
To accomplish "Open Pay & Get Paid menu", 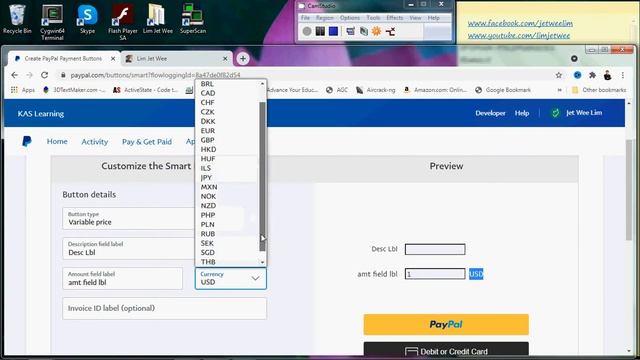I will 147,142.
